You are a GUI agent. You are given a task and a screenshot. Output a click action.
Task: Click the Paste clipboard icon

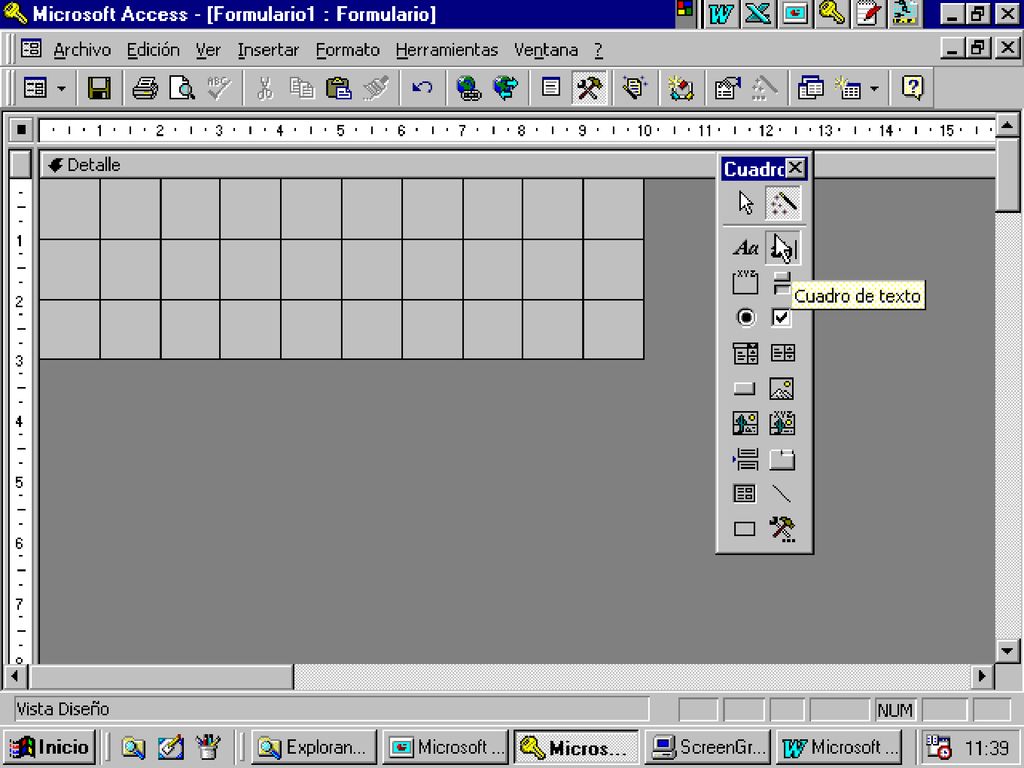pos(338,88)
